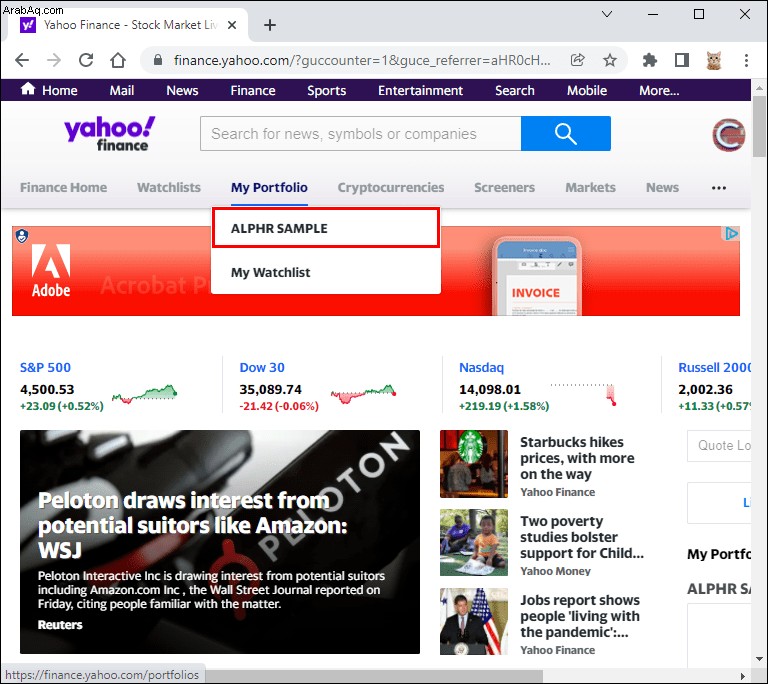Viewport: 768px width, 684px height.
Task: Open the cat profile avatar in Chrome
Action: 714,60
